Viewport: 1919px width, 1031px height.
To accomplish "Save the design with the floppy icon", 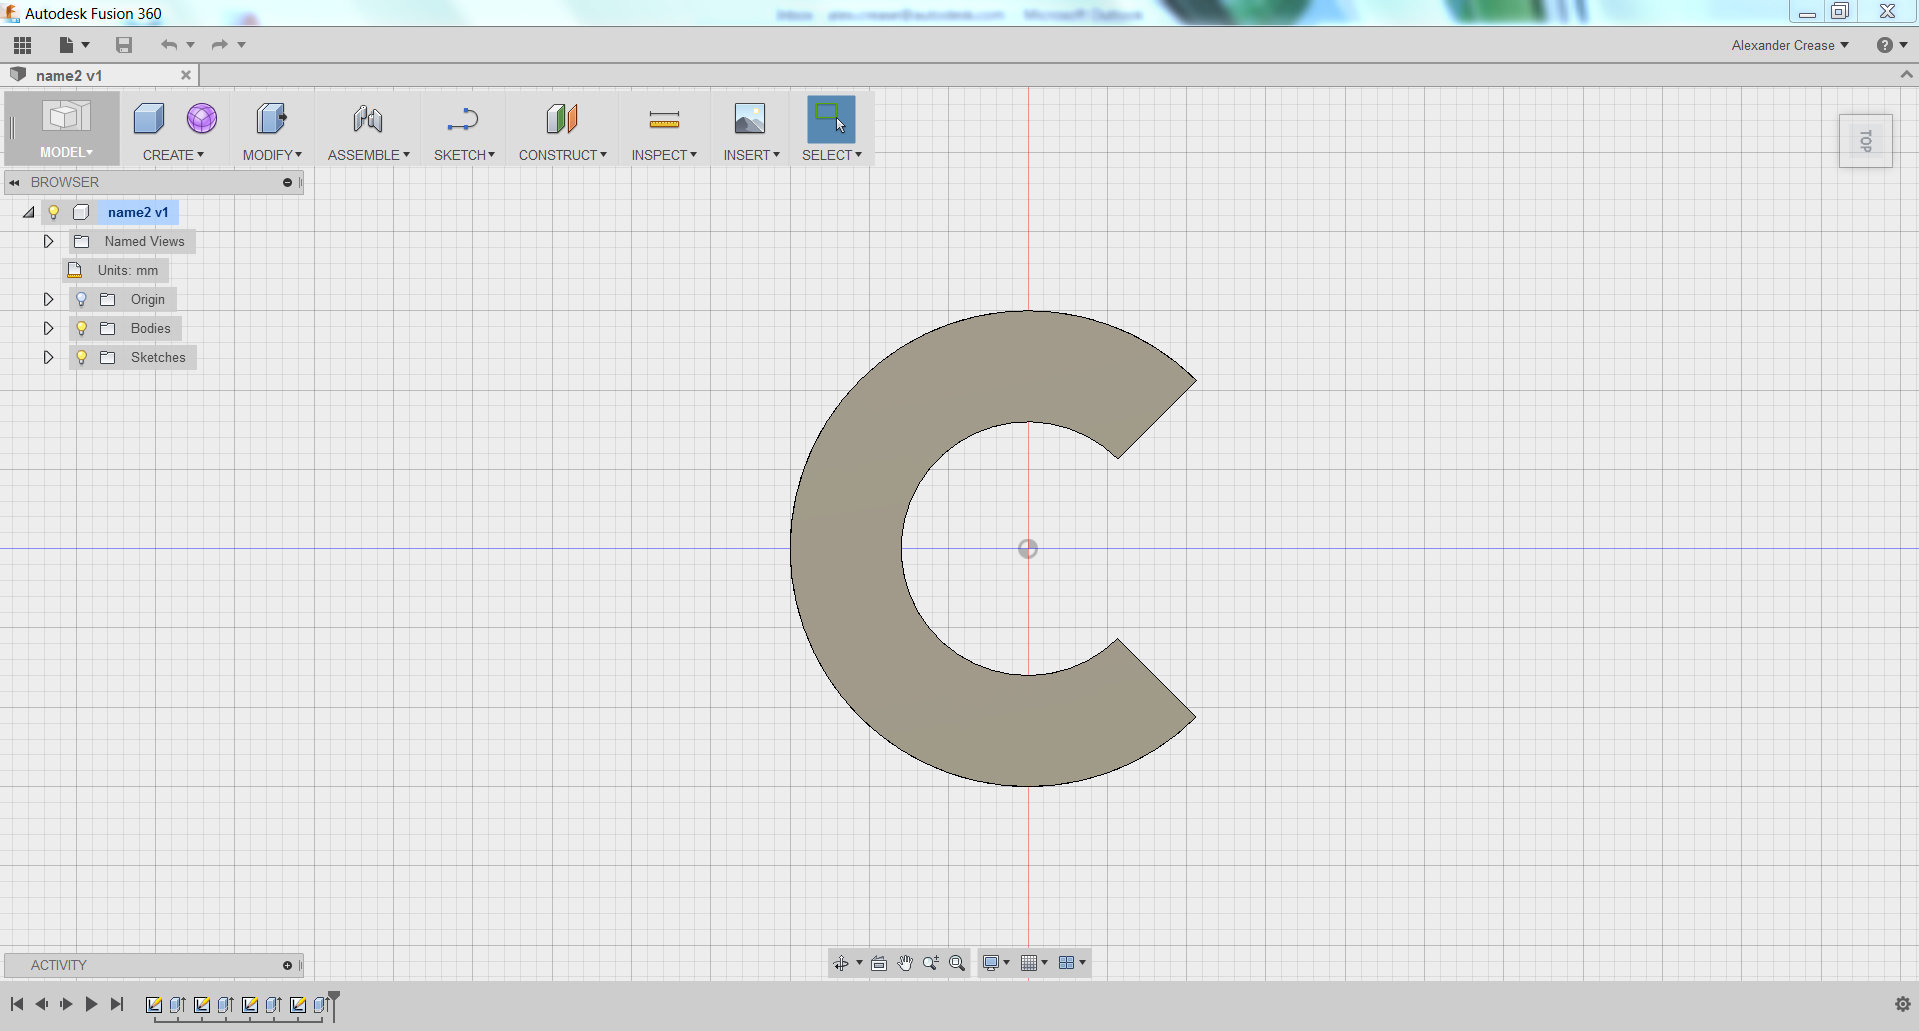I will click(124, 45).
